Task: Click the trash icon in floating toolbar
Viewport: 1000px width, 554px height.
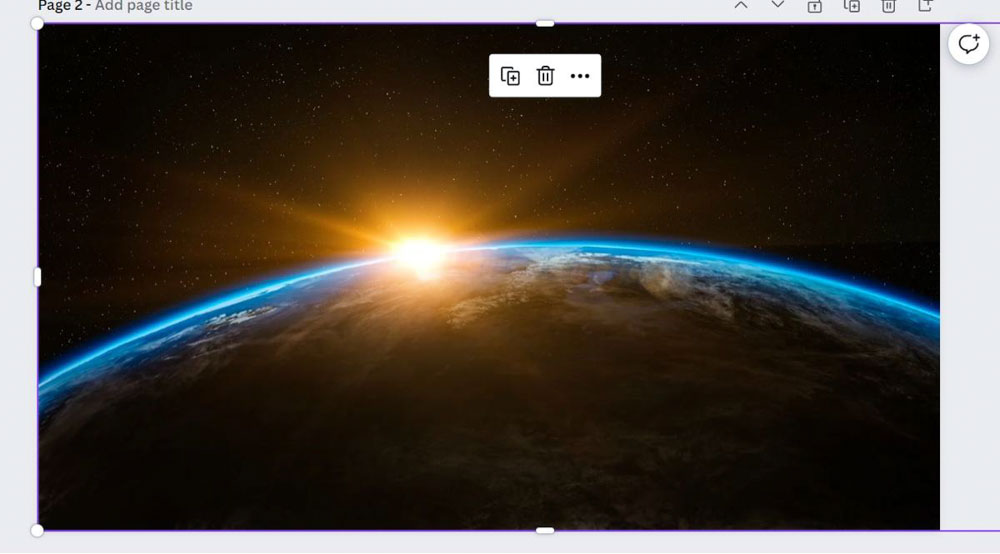Action: 545,76
